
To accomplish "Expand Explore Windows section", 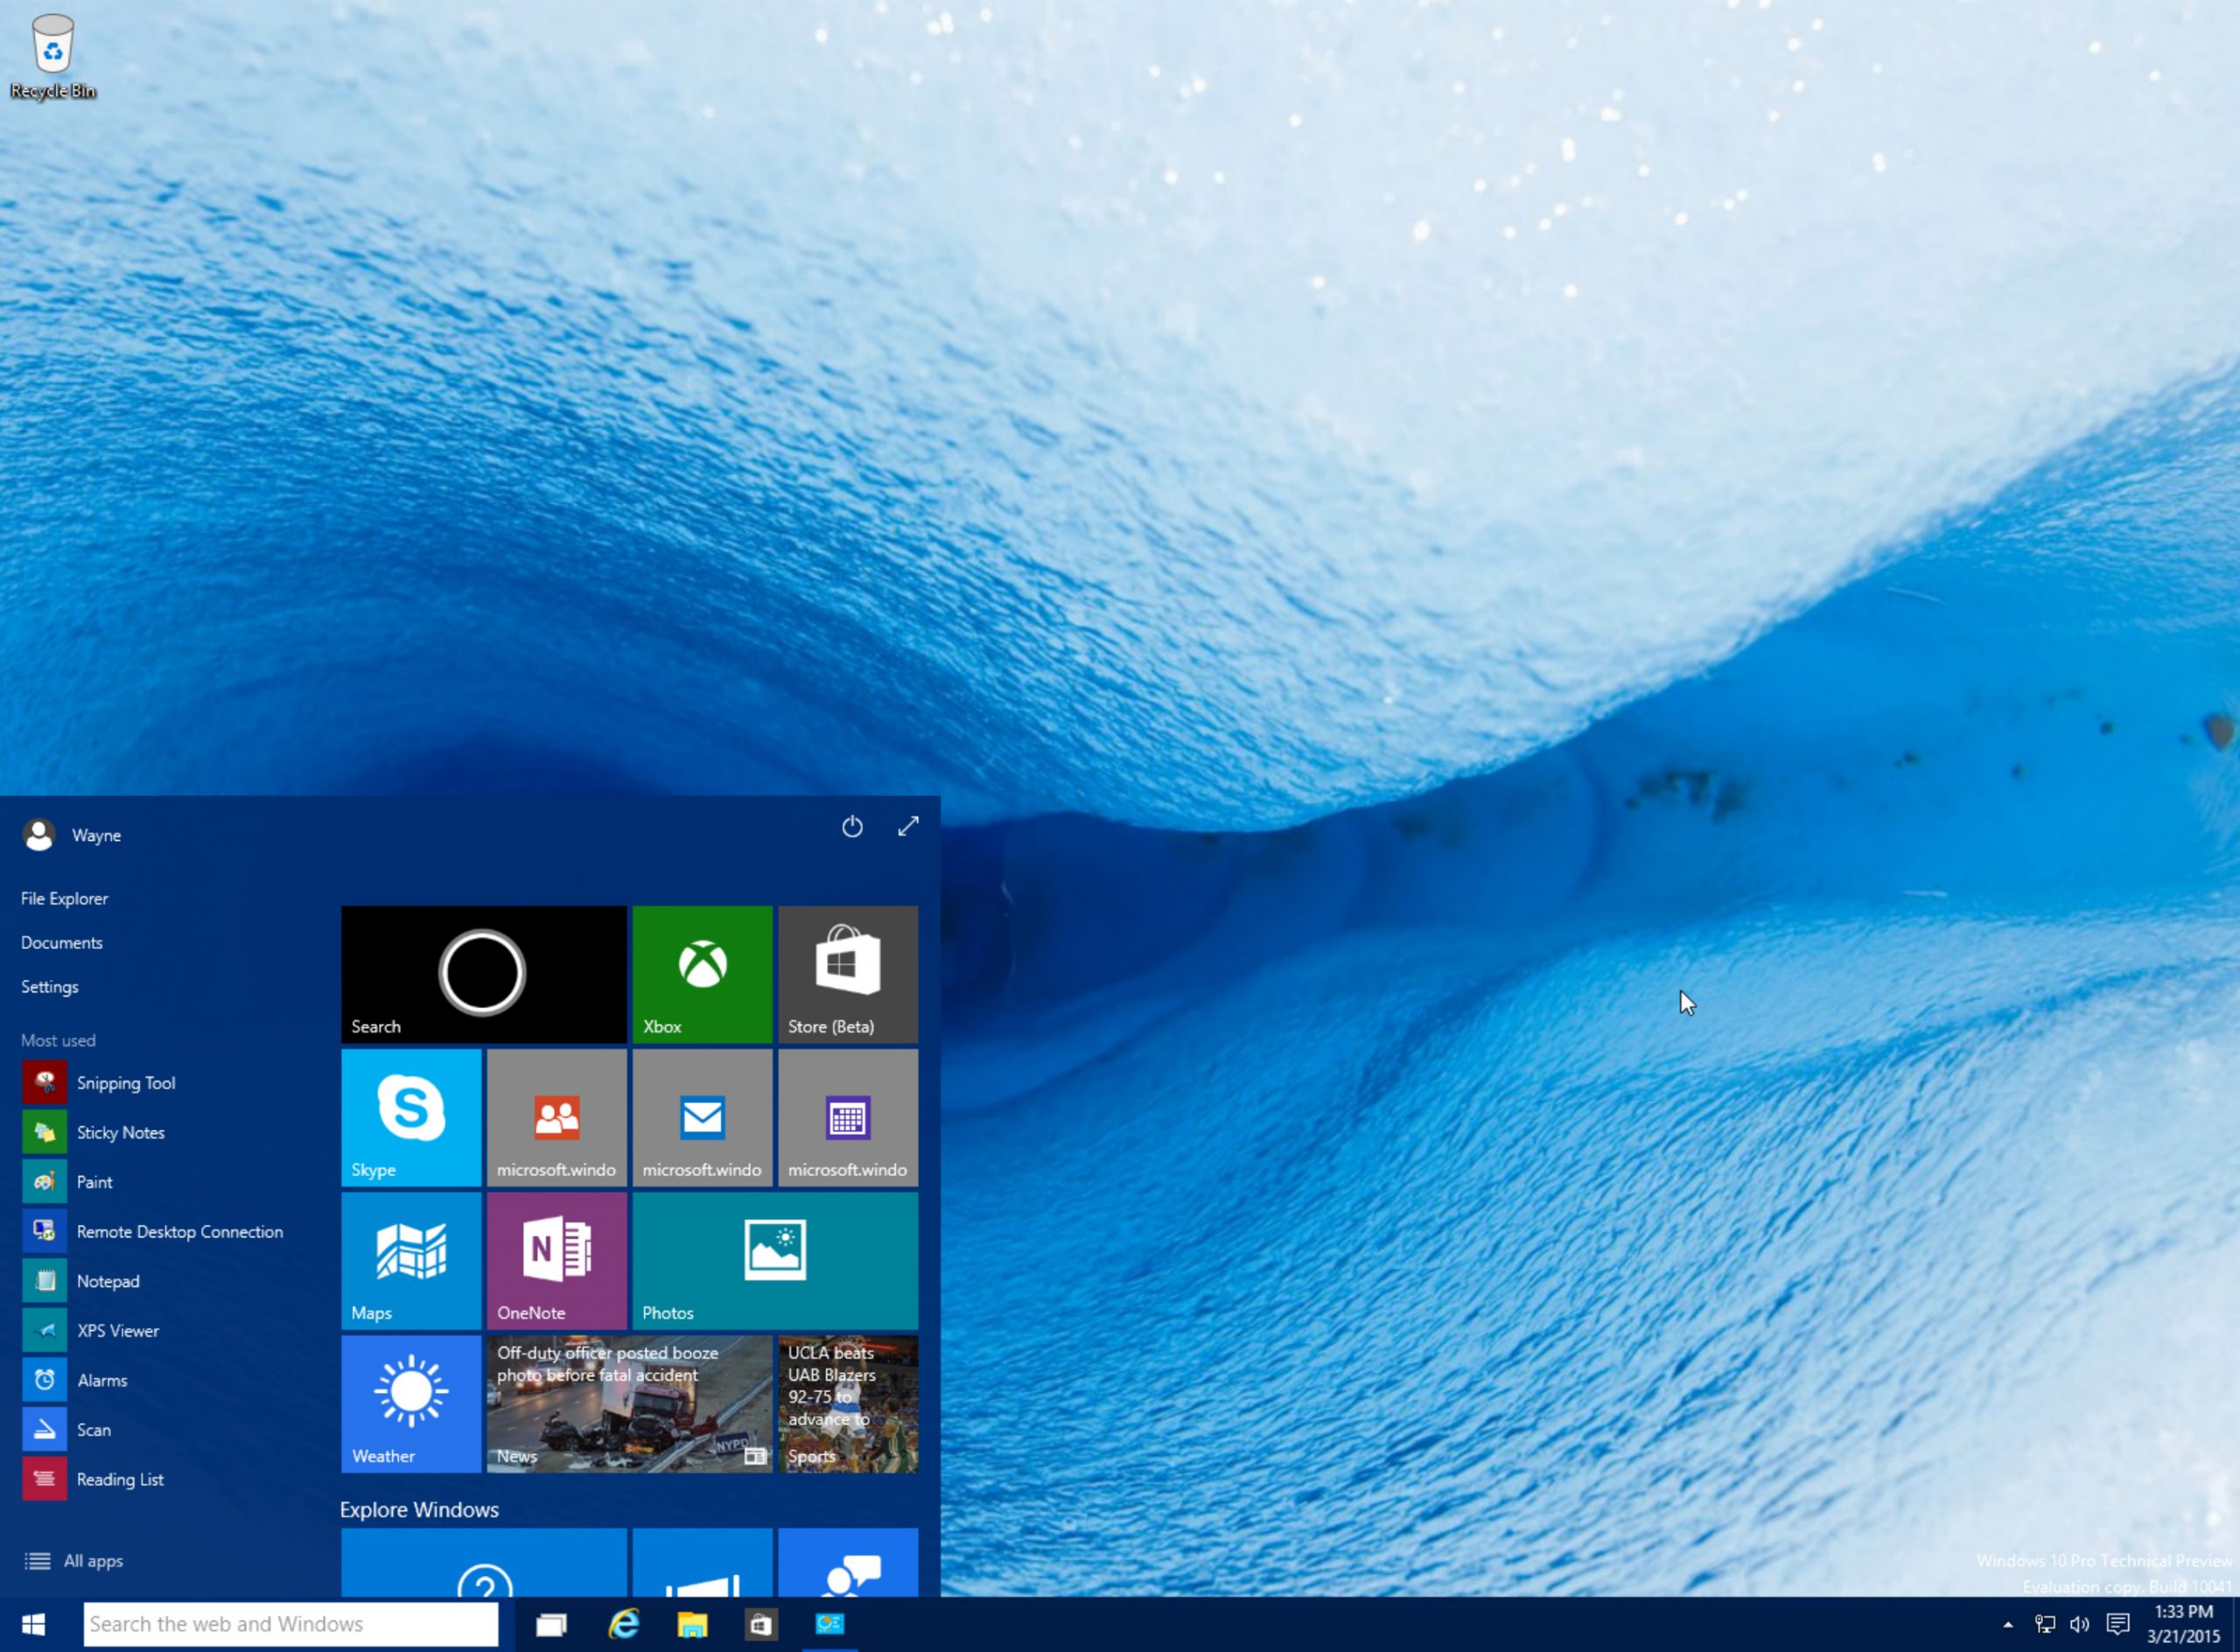I will pyautogui.click(x=417, y=1508).
